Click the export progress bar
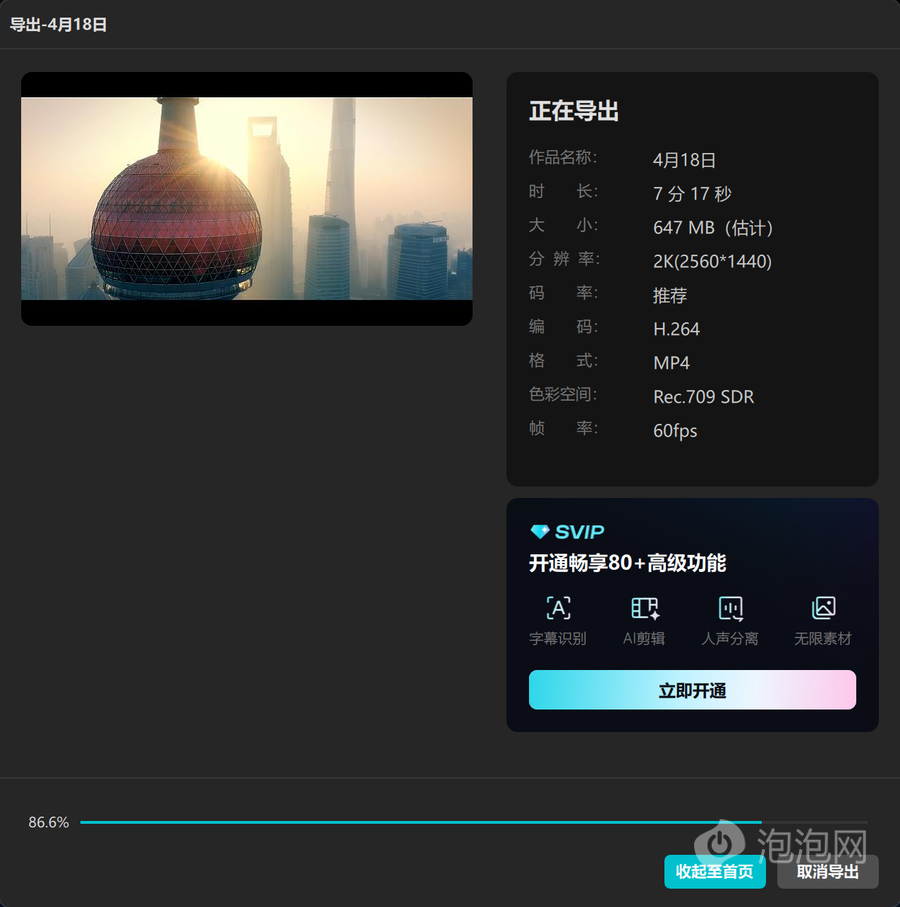Image resolution: width=900 pixels, height=907 pixels. pyautogui.click(x=420, y=822)
